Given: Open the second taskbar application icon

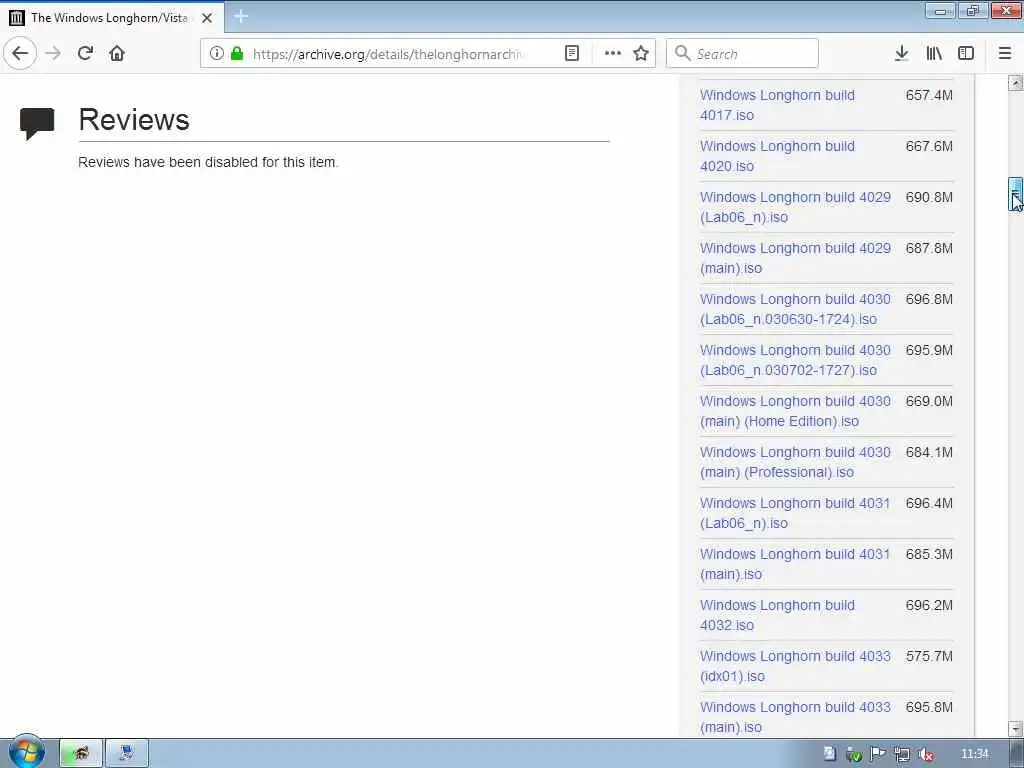Looking at the screenshot, I should click(x=127, y=753).
